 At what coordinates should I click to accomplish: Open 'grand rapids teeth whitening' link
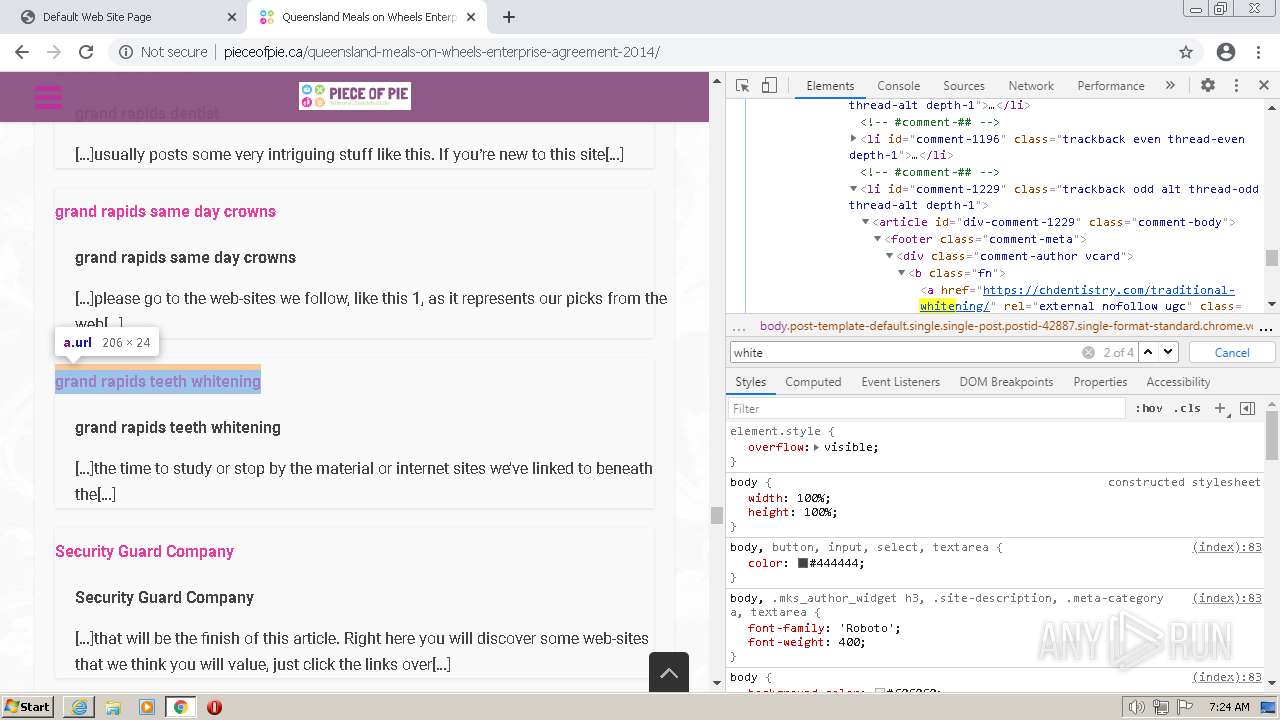158,381
